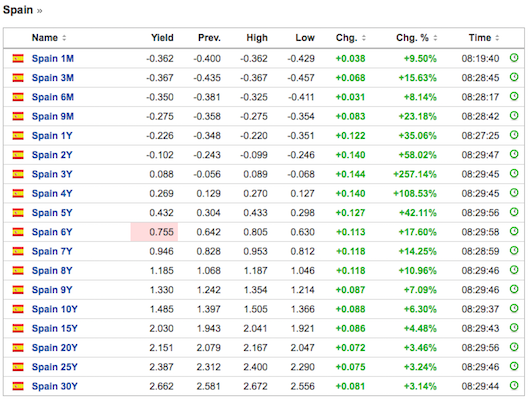Click the Spanish flag beside Spain 2Y
The width and height of the screenshot is (529, 401).
coord(18,155)
